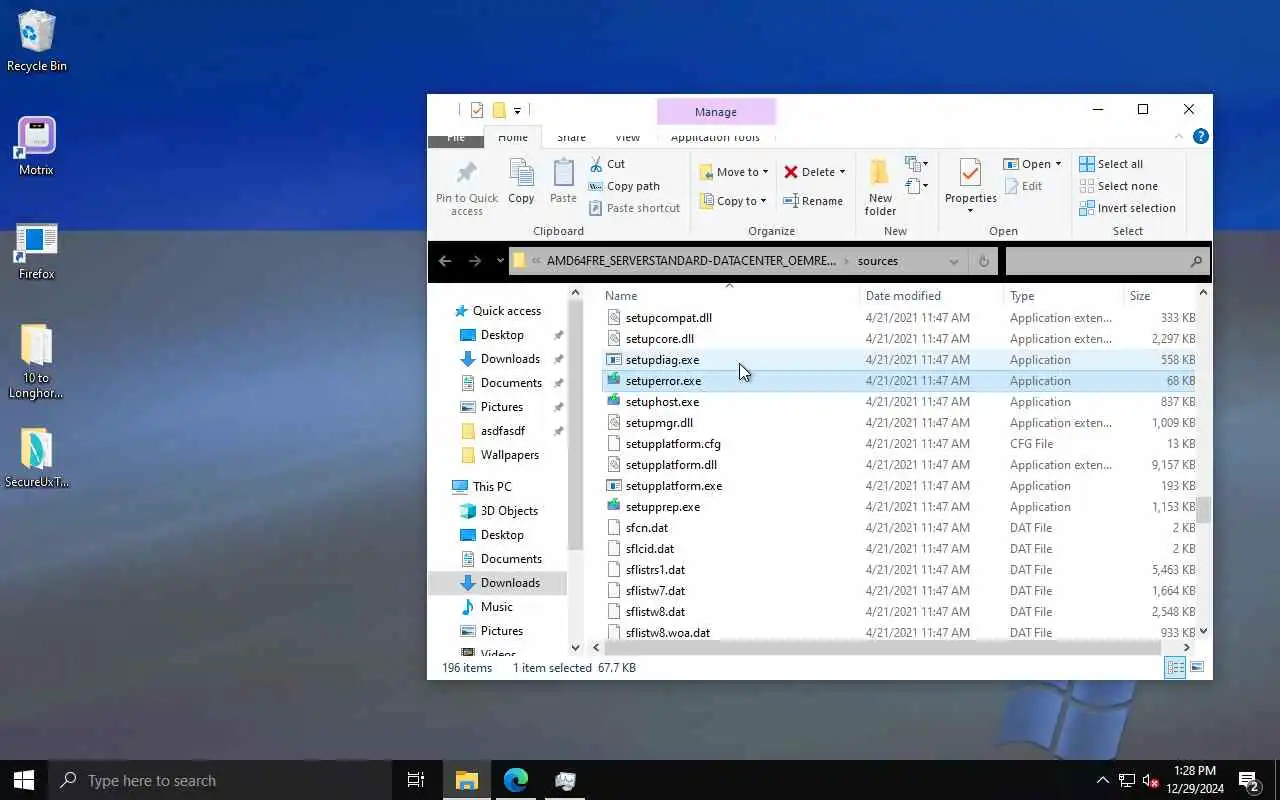Switch to the Share ribbon tab
This screenshot has width=1280, height=800.
coord(571,137)
